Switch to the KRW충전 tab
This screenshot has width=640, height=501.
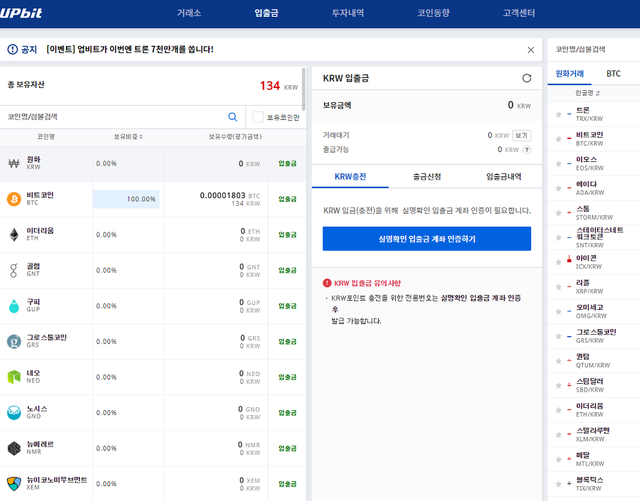(x=350, y=177)
